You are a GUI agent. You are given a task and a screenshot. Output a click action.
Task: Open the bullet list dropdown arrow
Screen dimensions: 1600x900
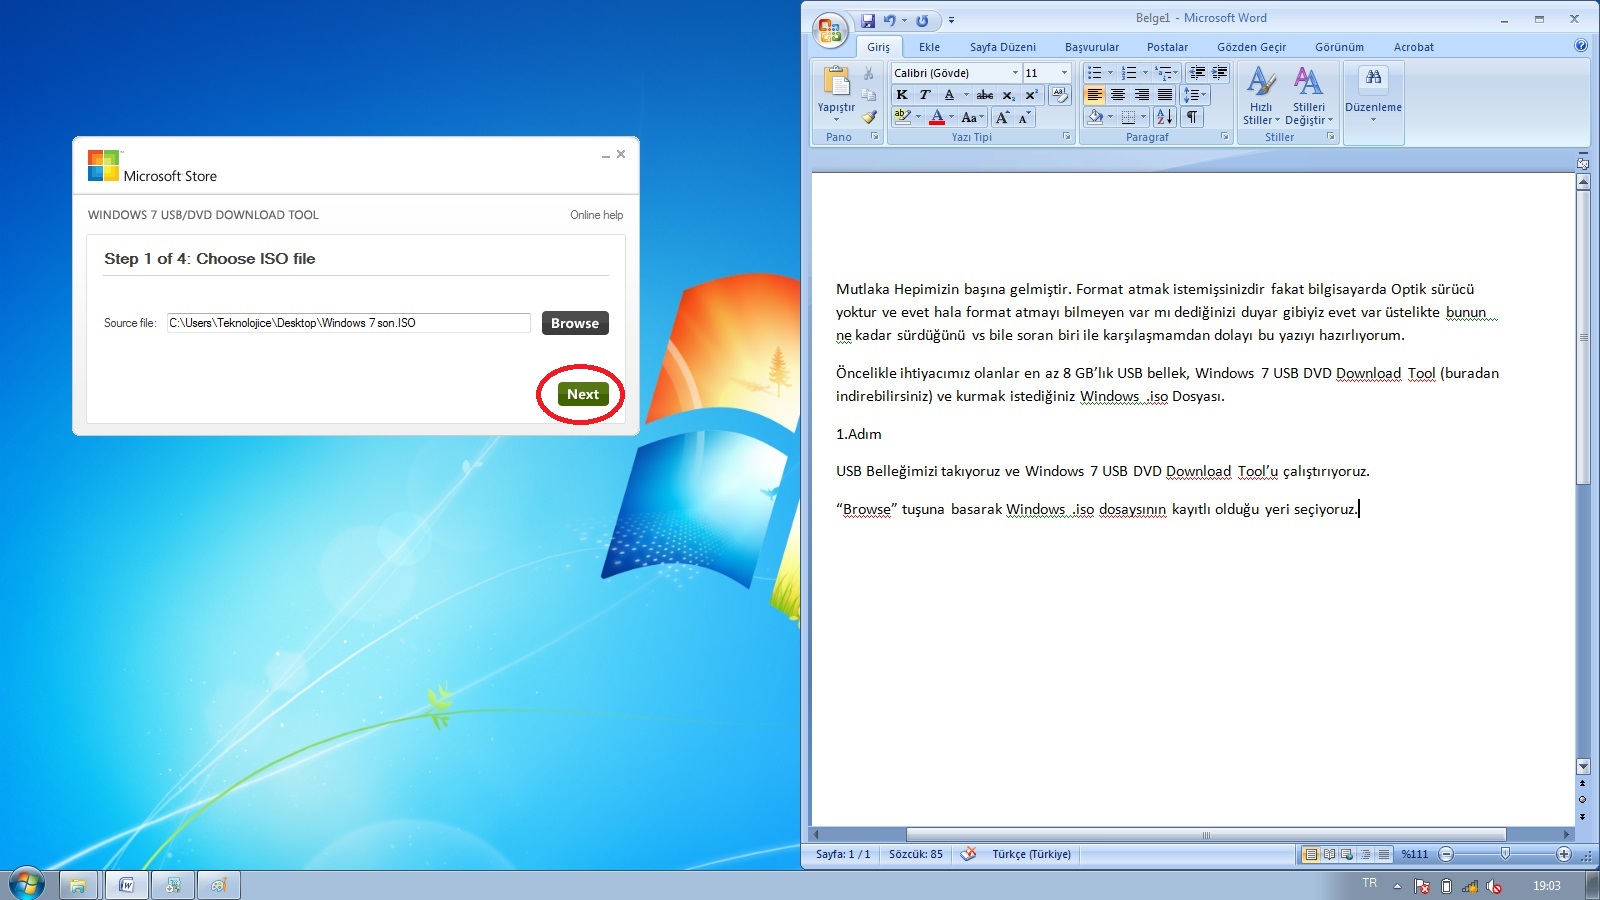click(x=1110, y=73)
